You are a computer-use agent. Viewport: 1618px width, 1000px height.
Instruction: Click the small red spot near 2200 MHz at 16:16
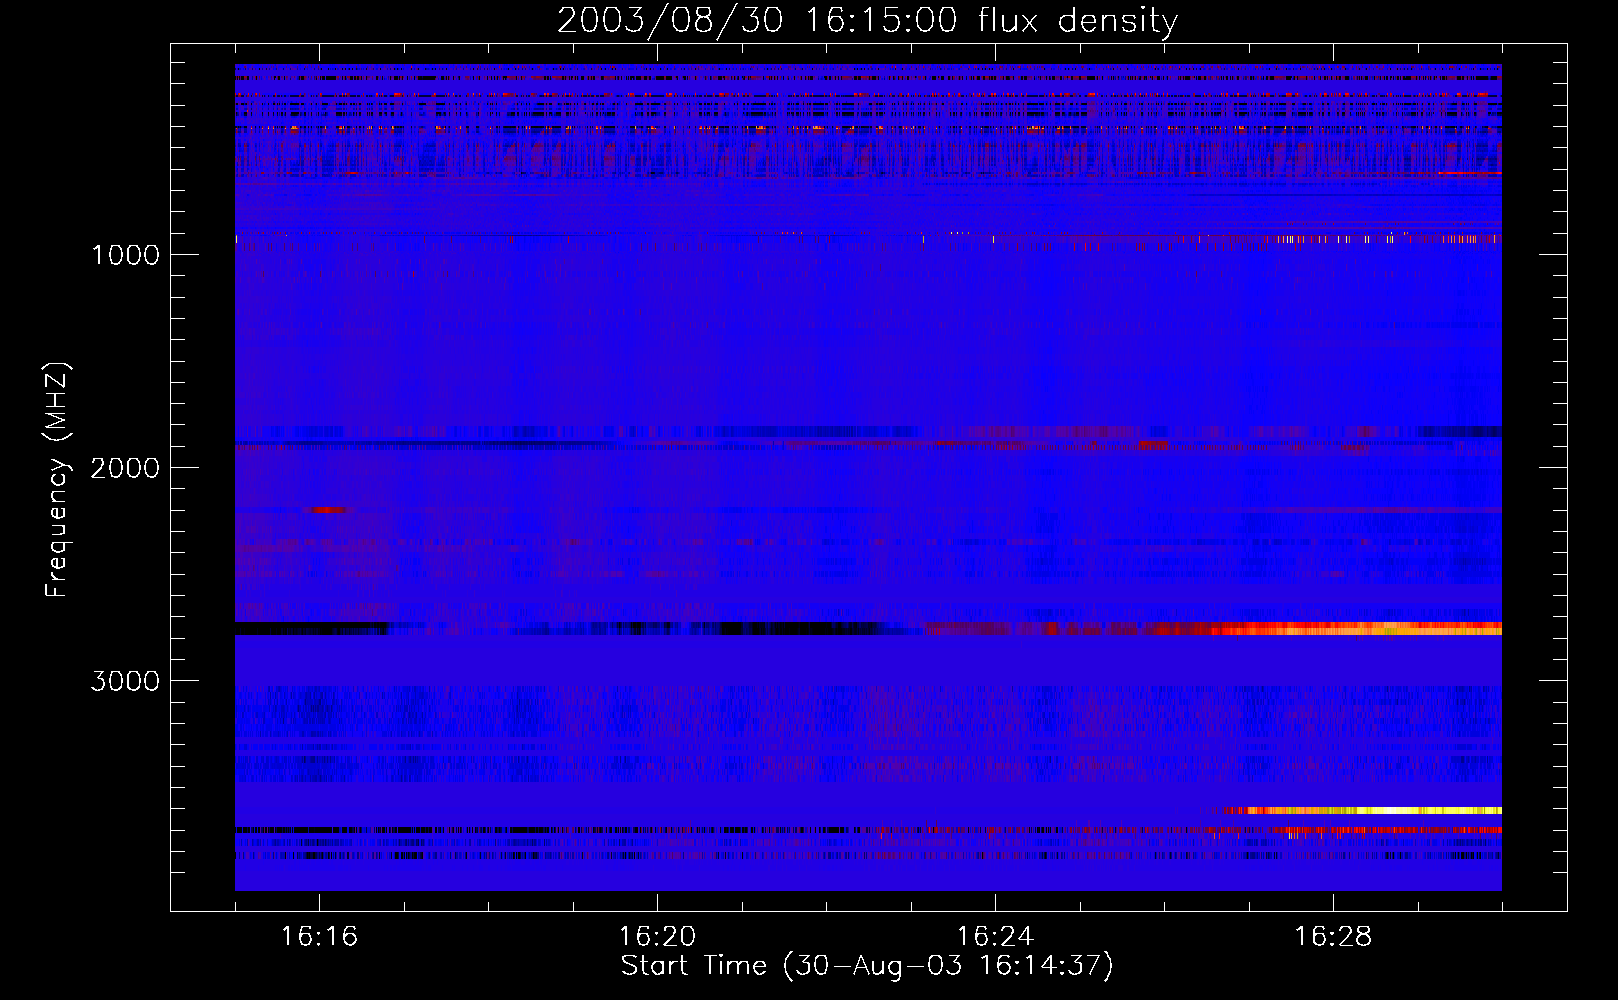327,510
